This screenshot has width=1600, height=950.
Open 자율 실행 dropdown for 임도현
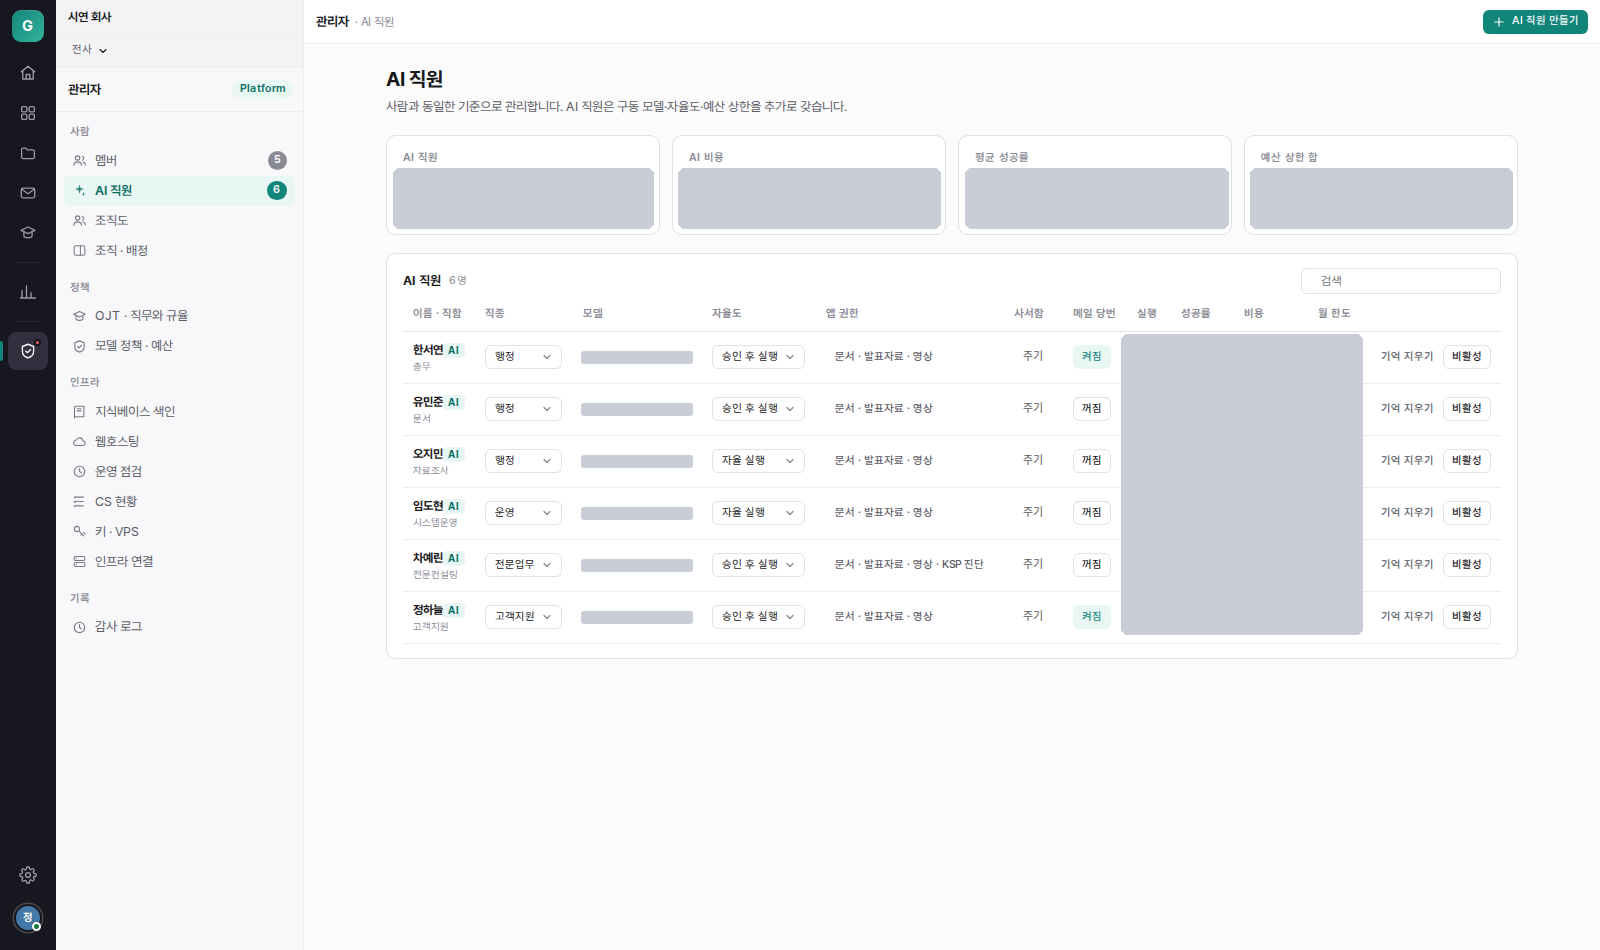(758, 512)
